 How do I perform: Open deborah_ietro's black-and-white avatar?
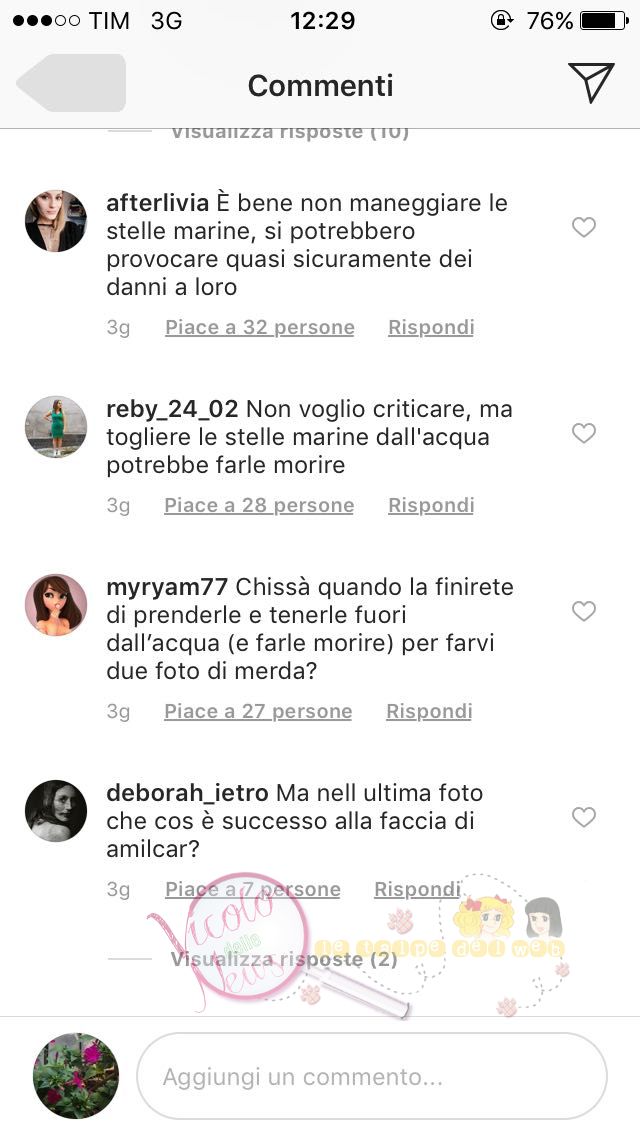56,811
